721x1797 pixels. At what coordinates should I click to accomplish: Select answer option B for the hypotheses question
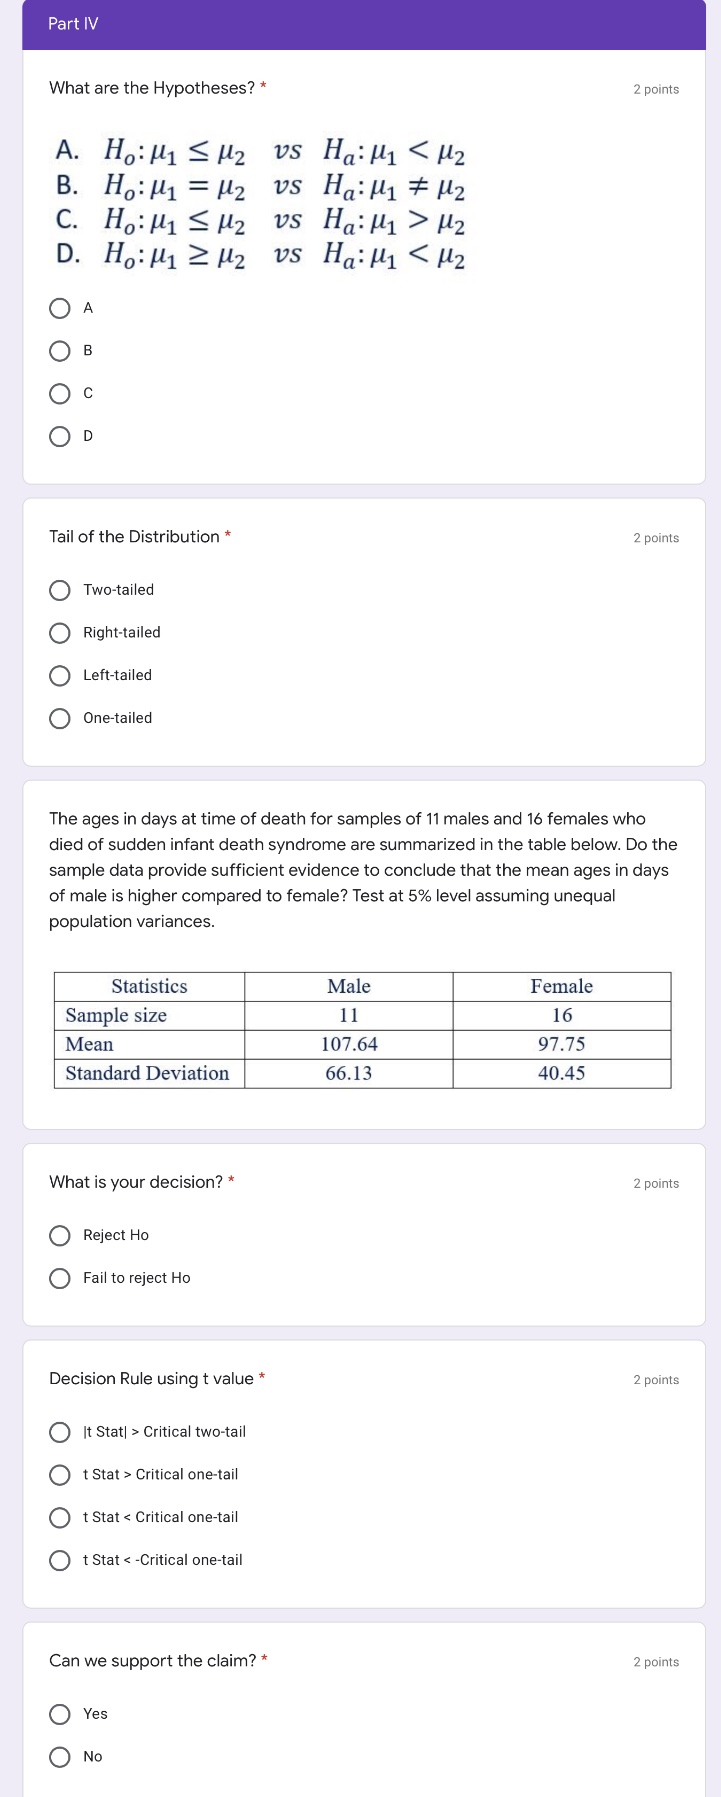tap(60, 350)
